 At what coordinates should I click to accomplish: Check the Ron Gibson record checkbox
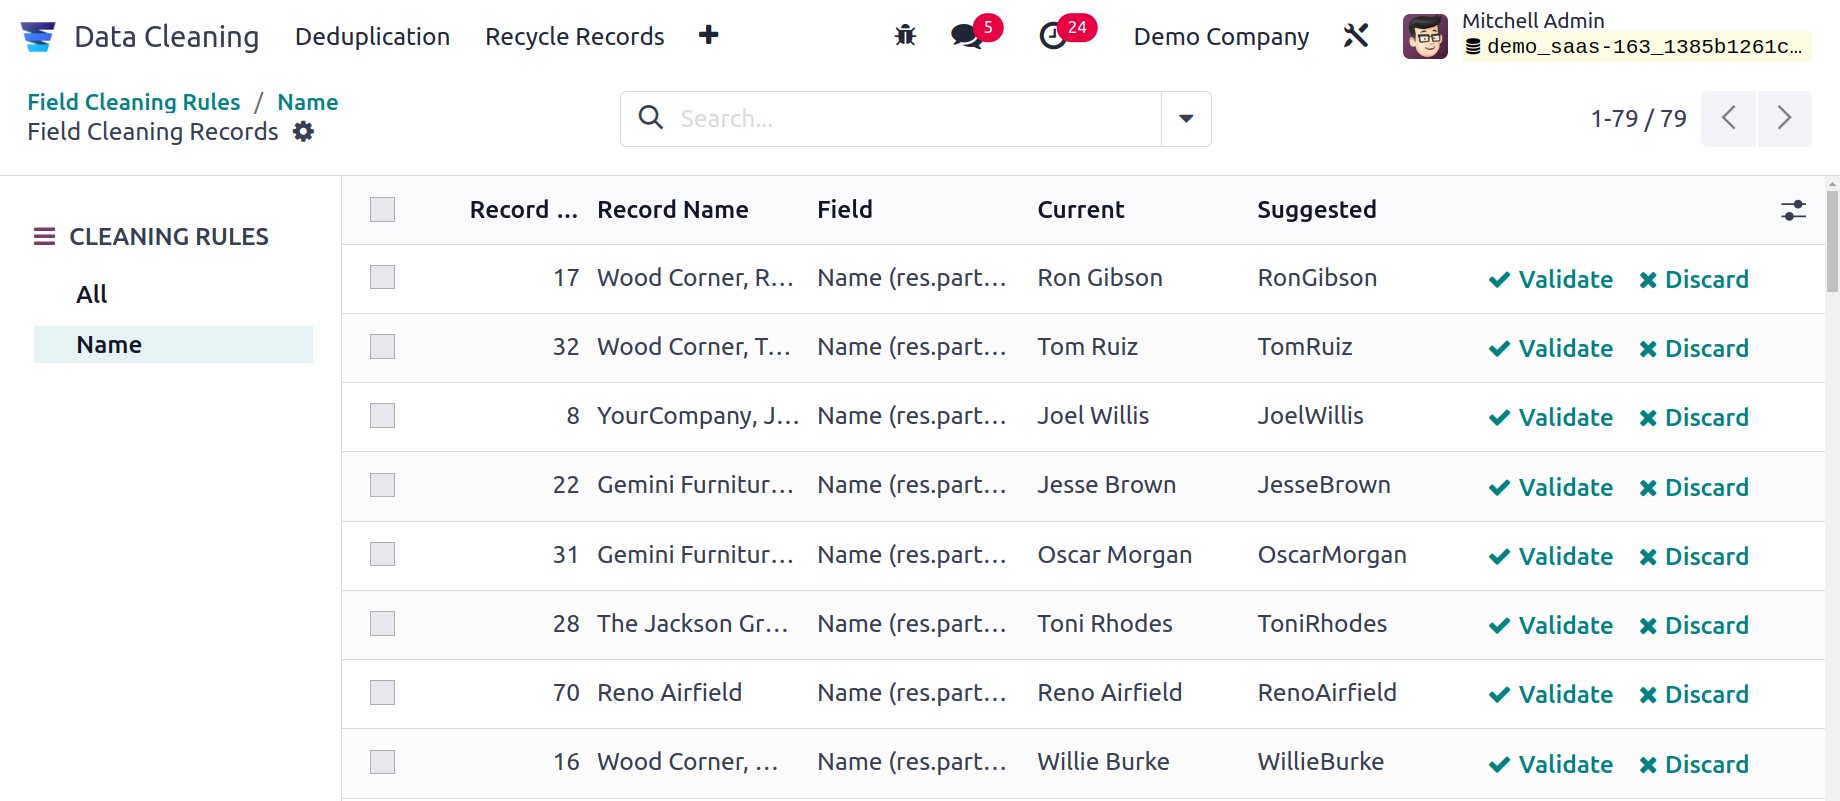point(382,277)
